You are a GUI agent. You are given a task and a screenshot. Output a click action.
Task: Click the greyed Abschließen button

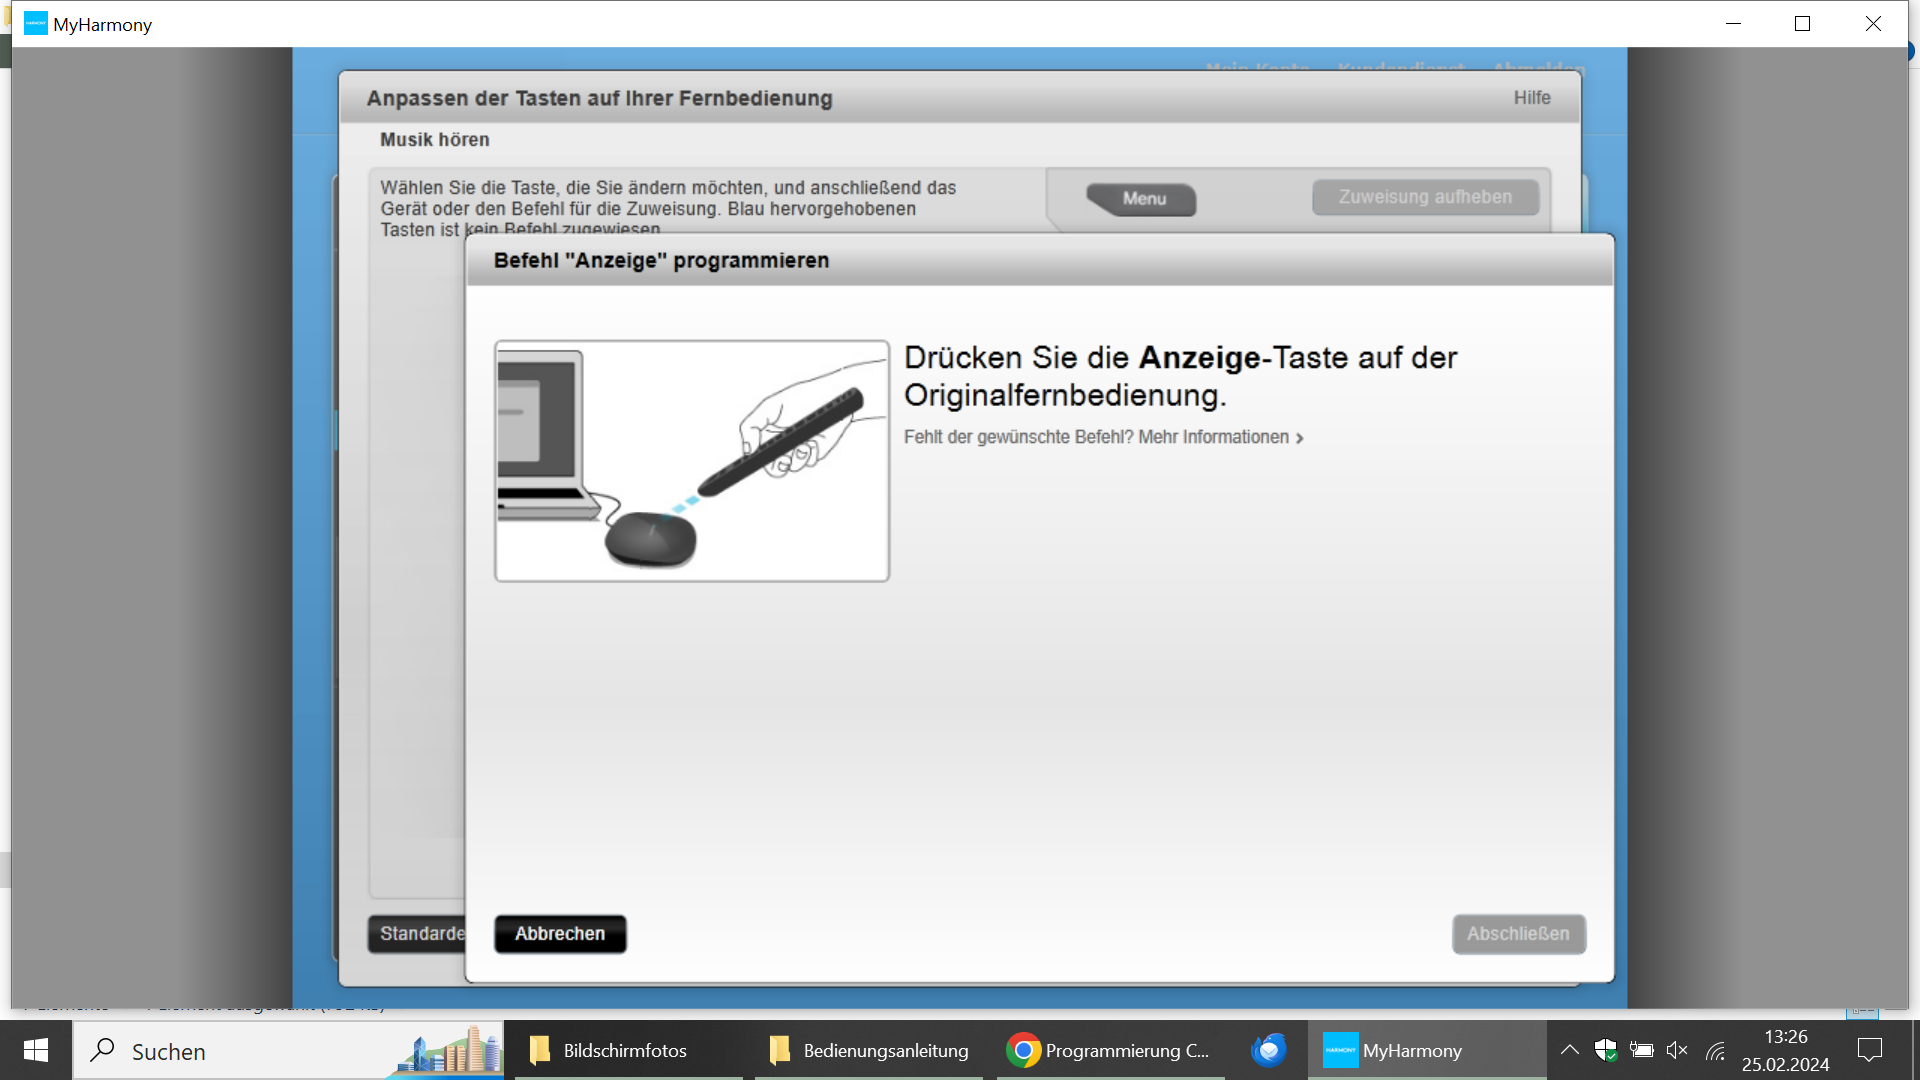click(x=1518, y=933)
